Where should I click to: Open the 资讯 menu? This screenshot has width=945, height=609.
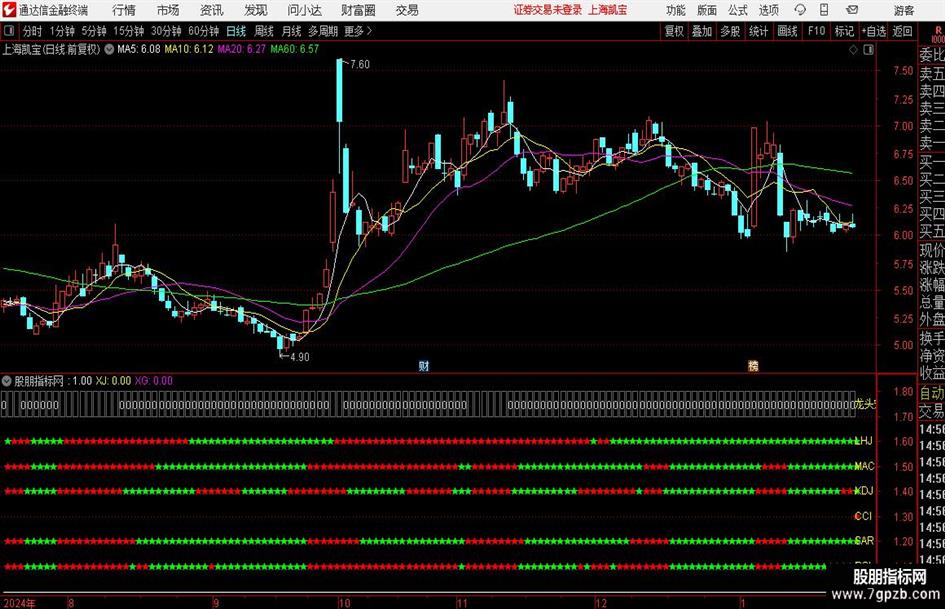click(x=212, y=10)
